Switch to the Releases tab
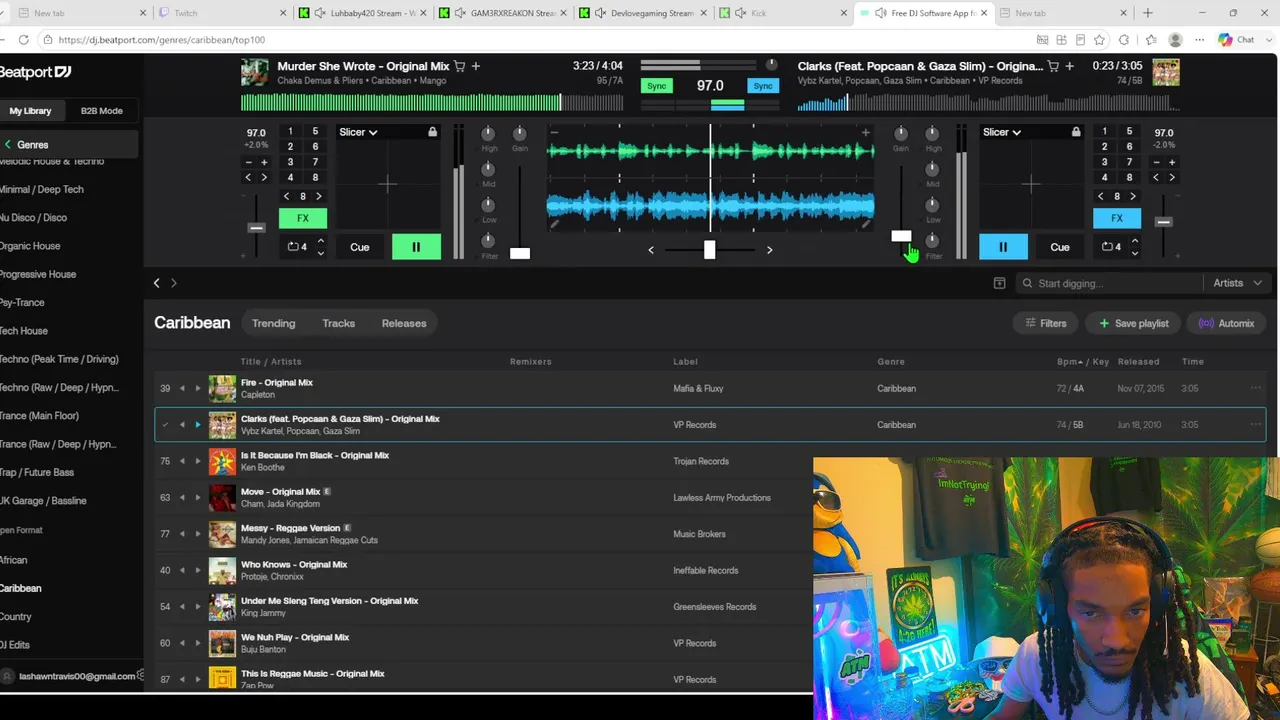The image size is (1280, 720). pos(404,323)
